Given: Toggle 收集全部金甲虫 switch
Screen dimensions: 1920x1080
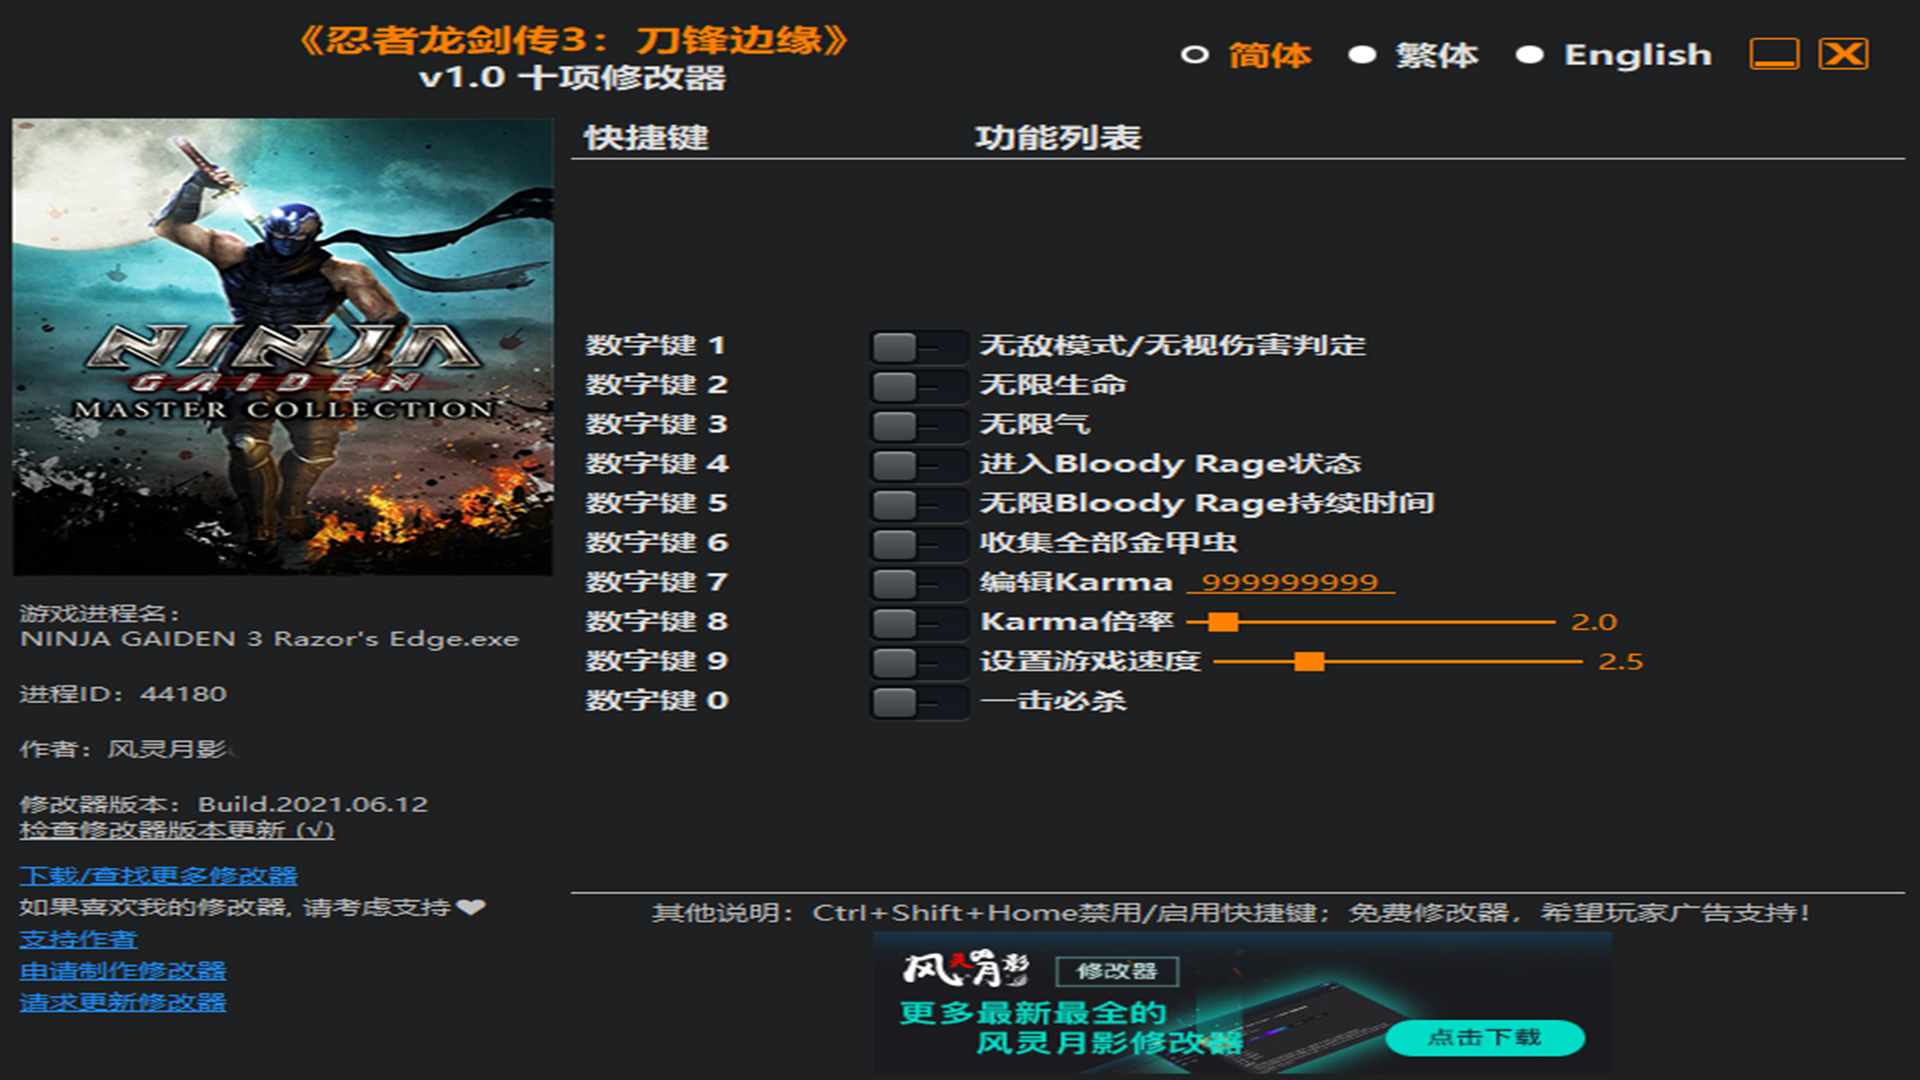Looking at the screenshot, I should click(917, 544).
